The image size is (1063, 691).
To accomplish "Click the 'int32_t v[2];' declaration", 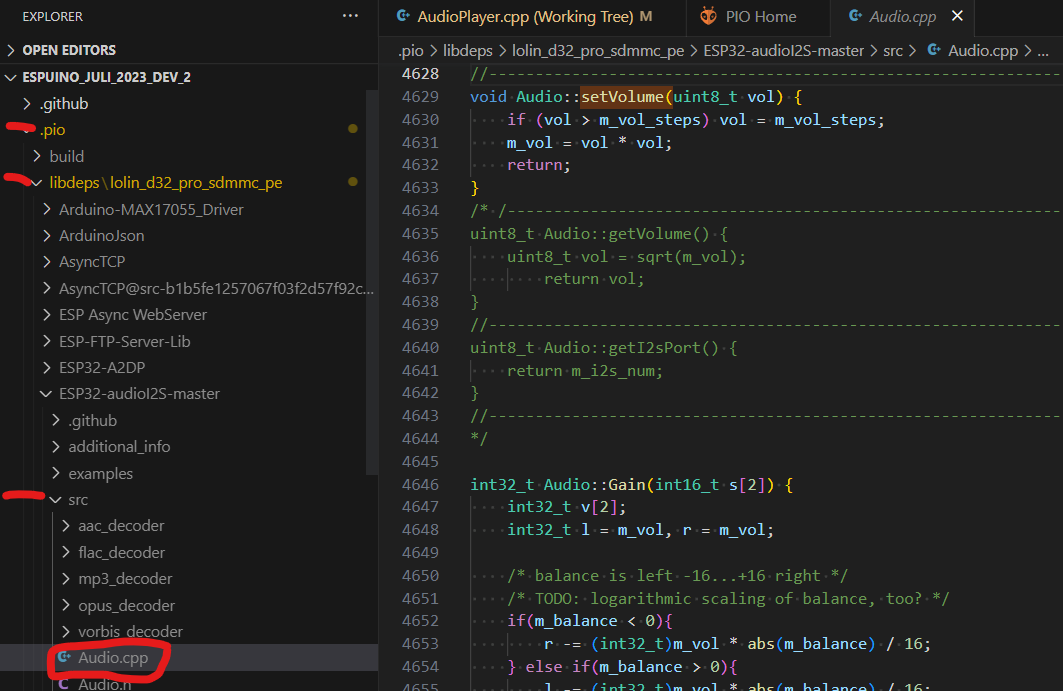I will (x=567, y=507).
